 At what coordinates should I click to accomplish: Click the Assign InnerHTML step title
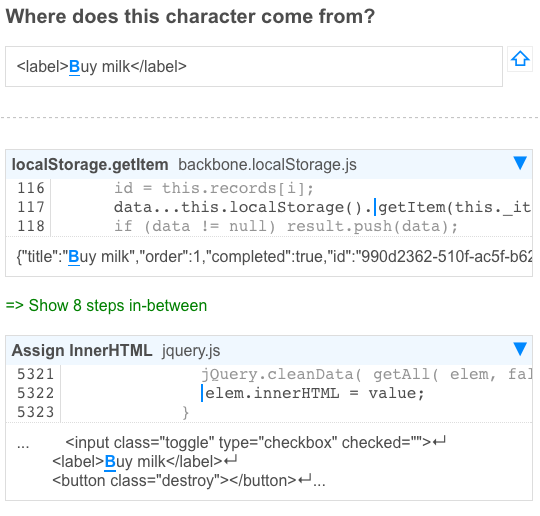[82, 350]
